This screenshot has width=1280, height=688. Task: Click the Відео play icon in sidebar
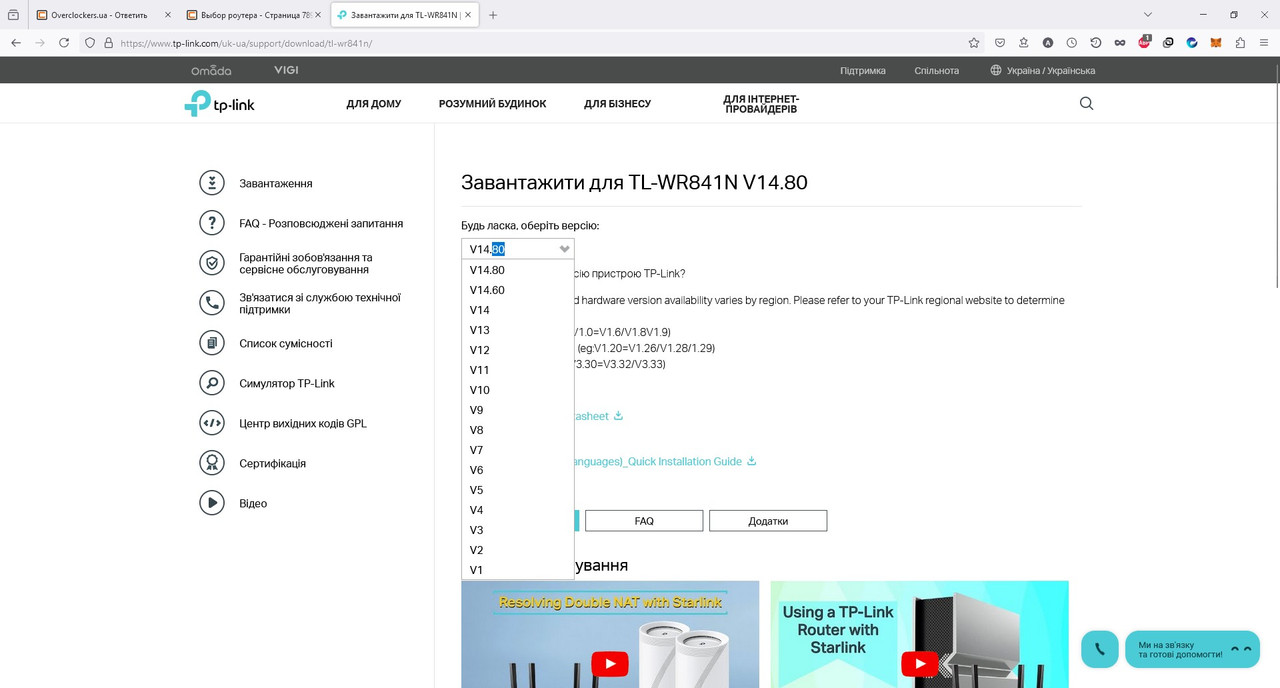coord(212,503)
